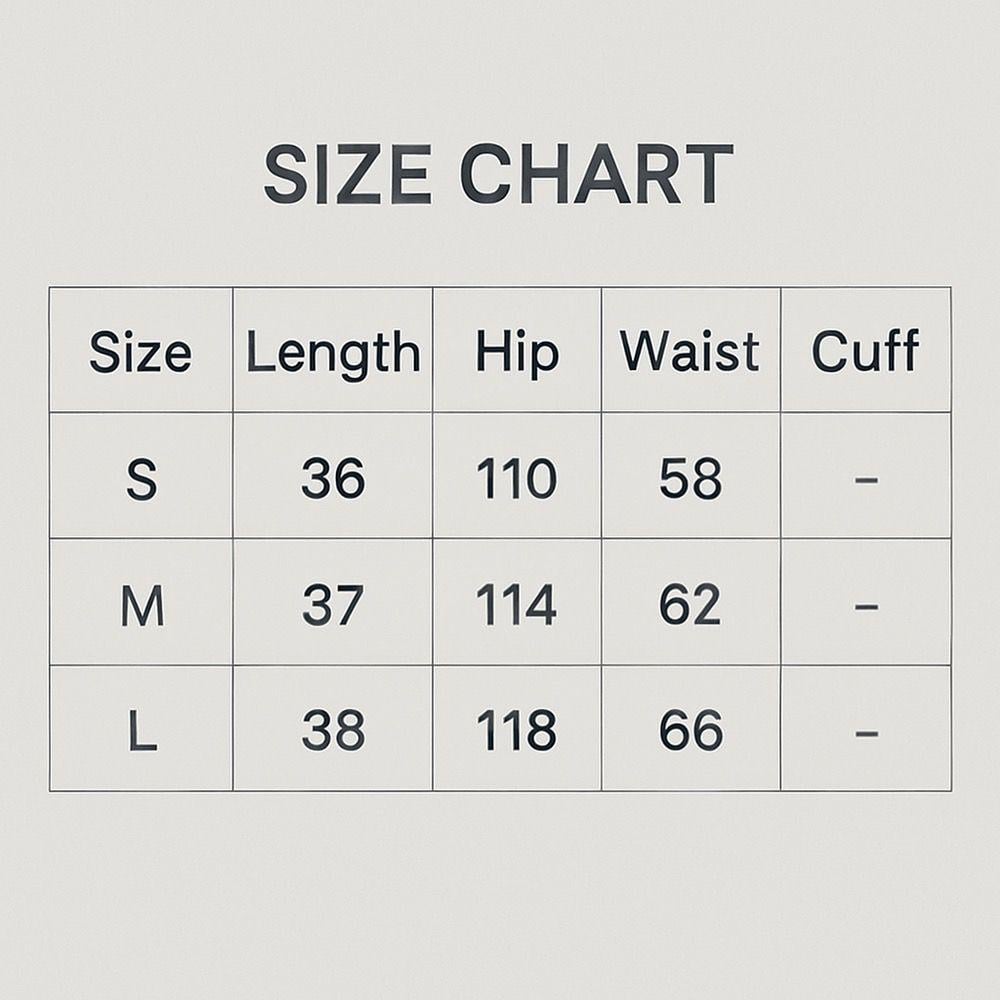Image resolution: width=1000 pixels, height=1000 pixels.
Task: Select the length value 36
Action: coord(333,480)
